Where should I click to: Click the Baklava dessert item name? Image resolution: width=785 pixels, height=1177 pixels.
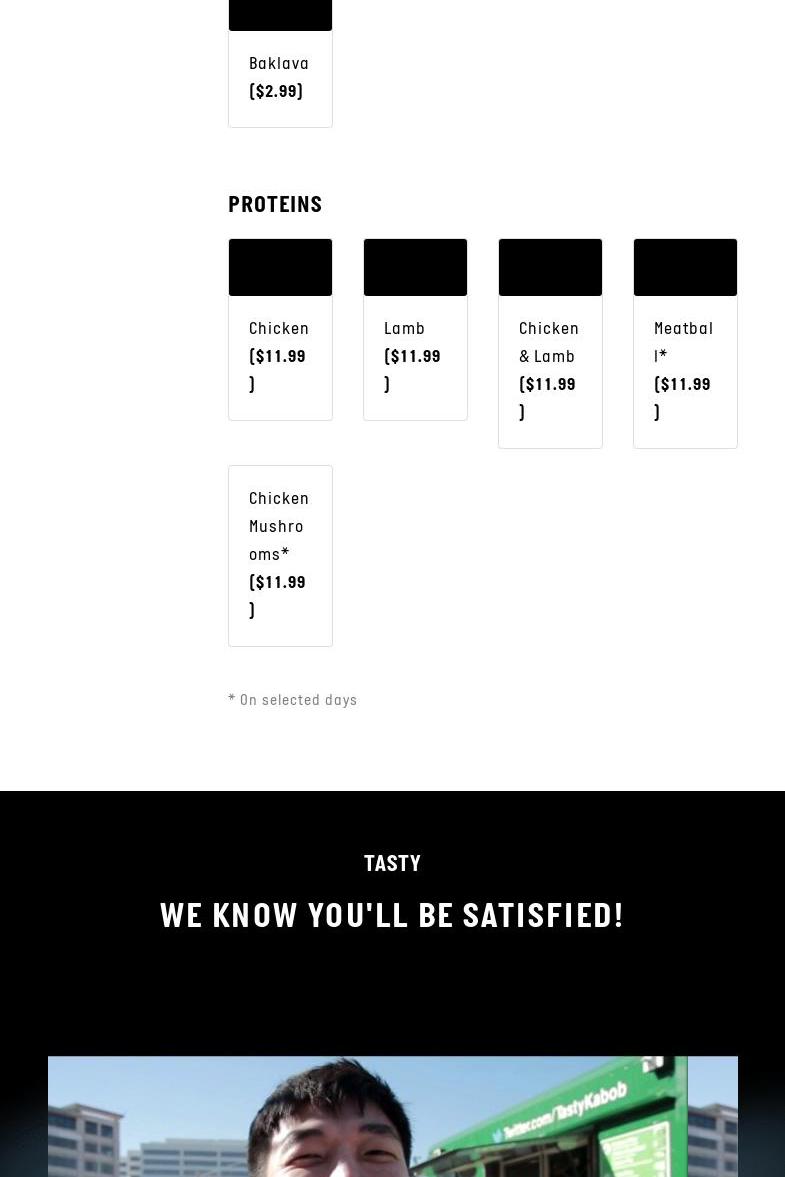coord(278,64)
